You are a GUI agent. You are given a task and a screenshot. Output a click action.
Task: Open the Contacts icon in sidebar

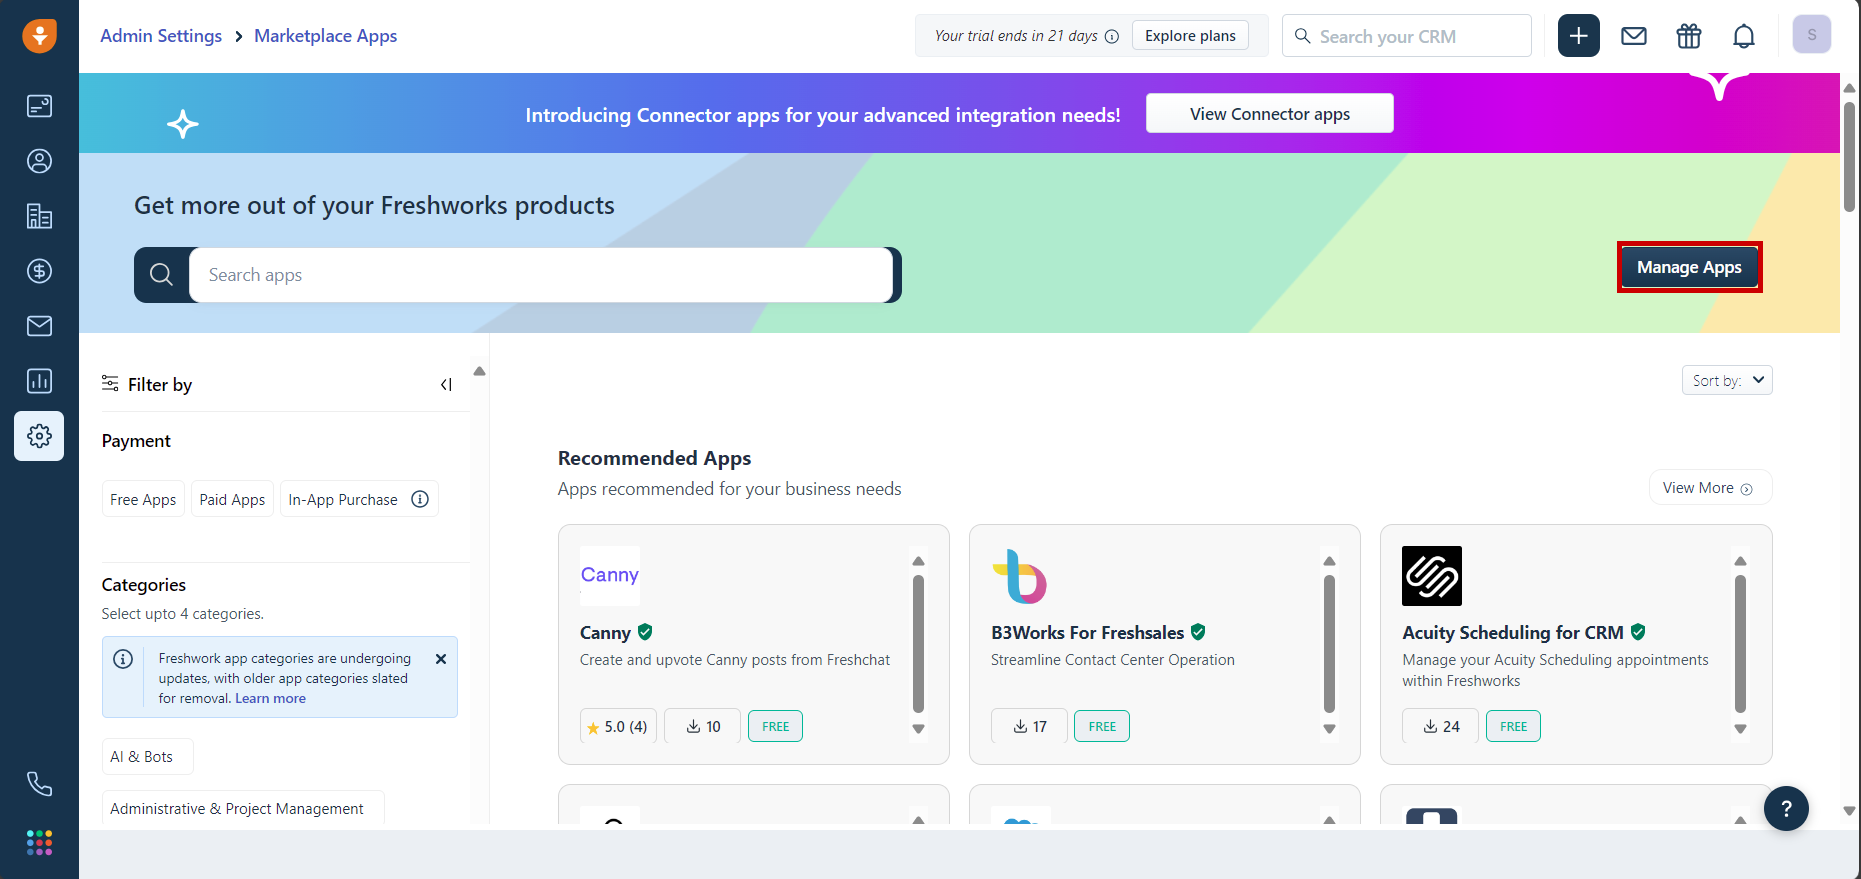[39, 161]
